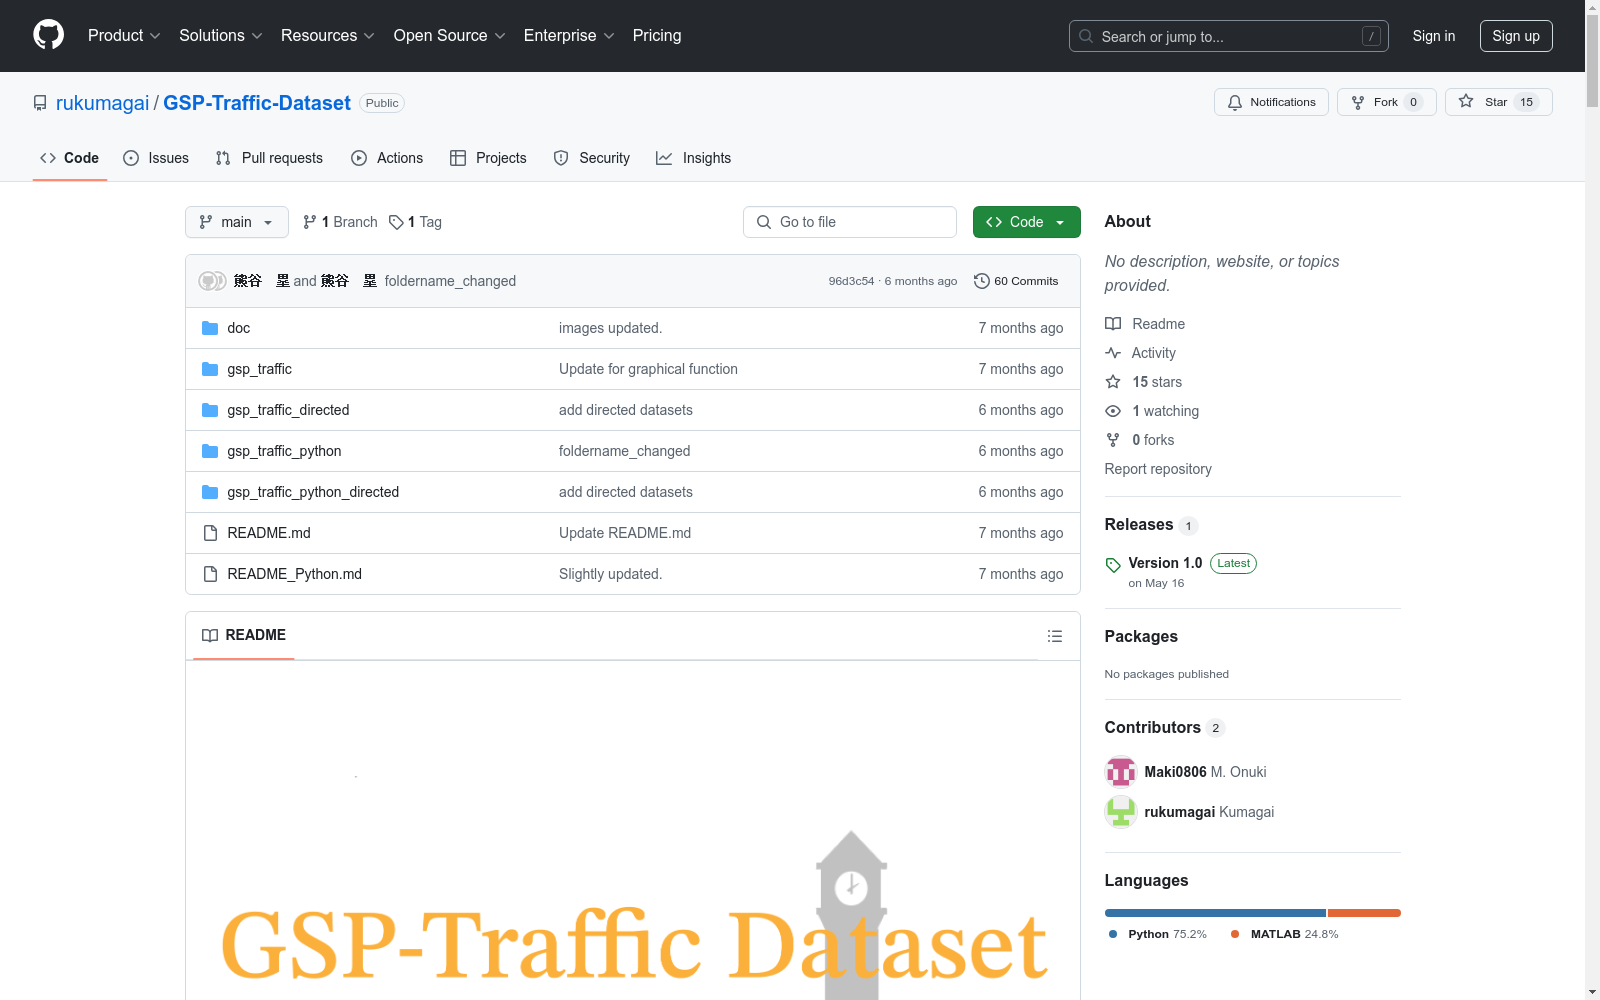Star the repository
This screenshot has height=1000, width=1600.
click(1498, 102)
